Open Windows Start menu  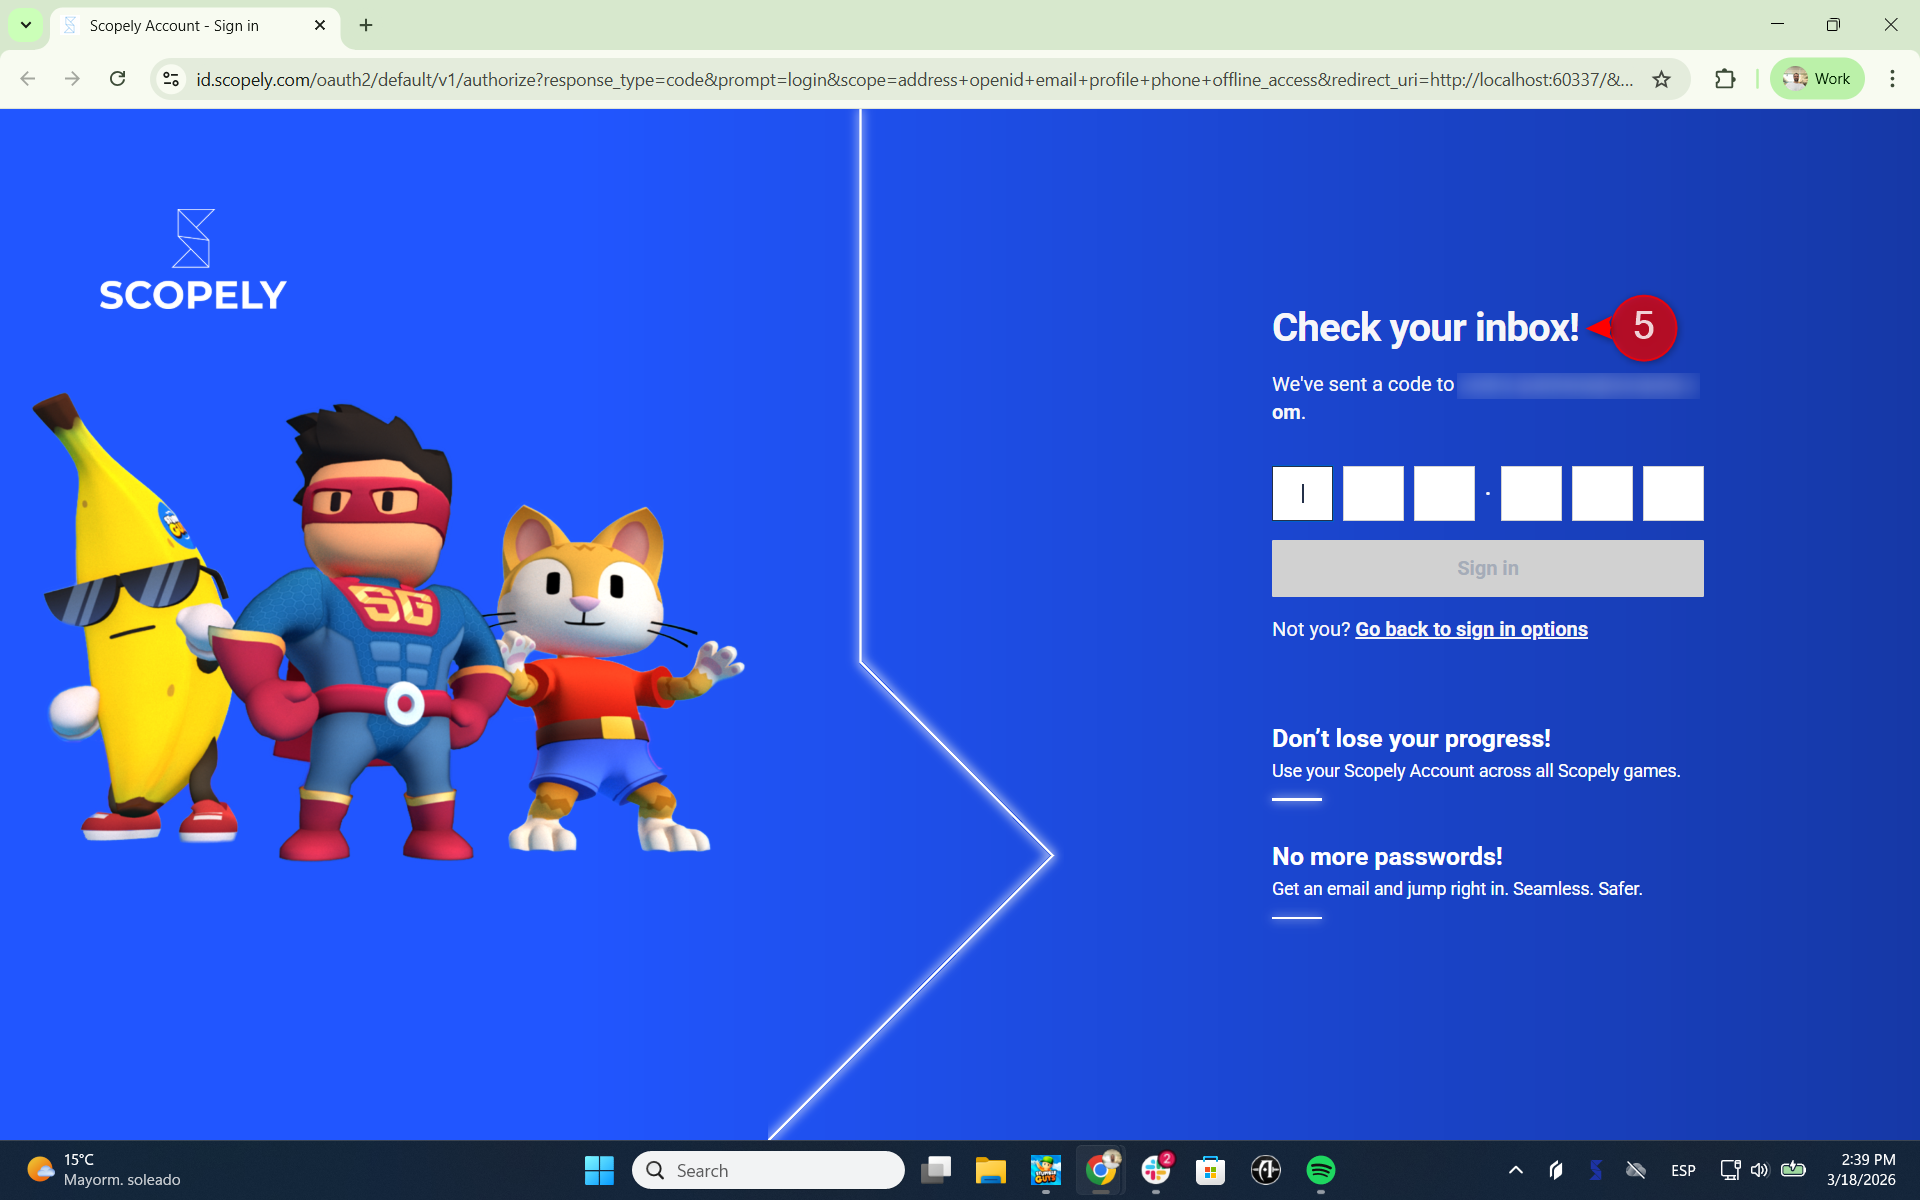tap(599, 1169)
